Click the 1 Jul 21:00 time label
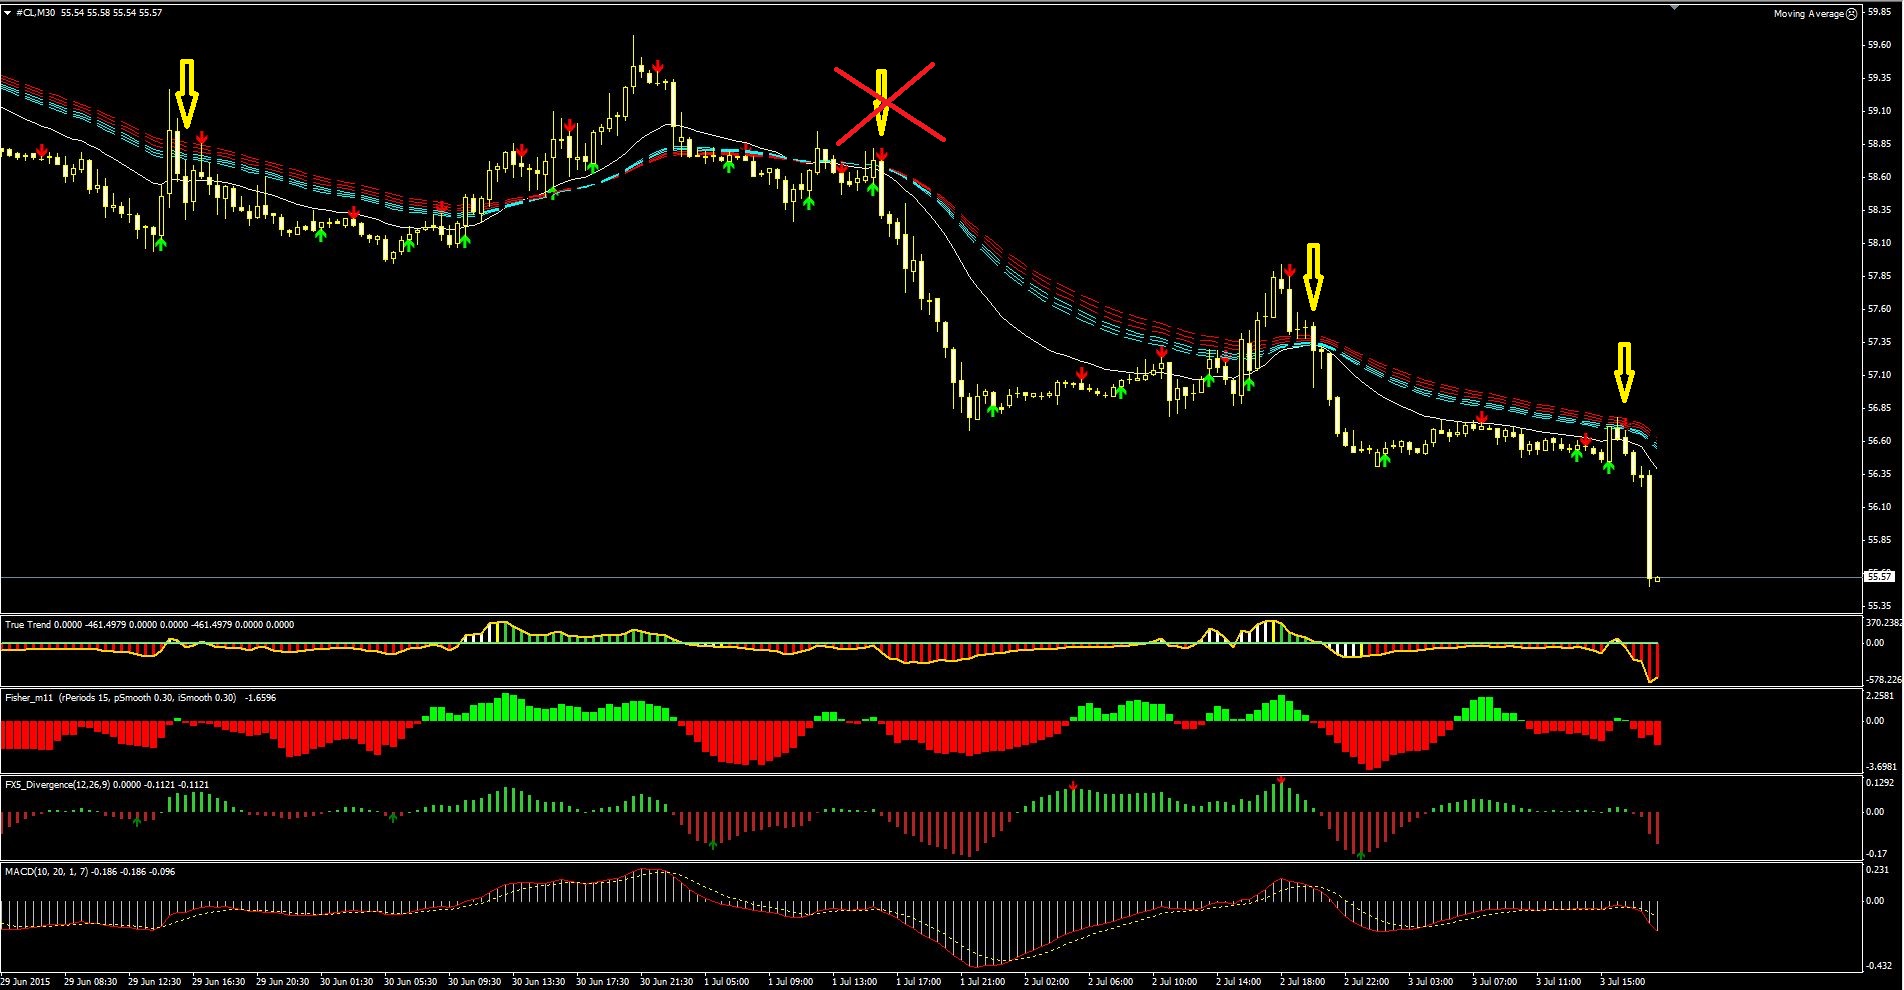This screenshot has width=1904, height=990. [x=983, y=982]
